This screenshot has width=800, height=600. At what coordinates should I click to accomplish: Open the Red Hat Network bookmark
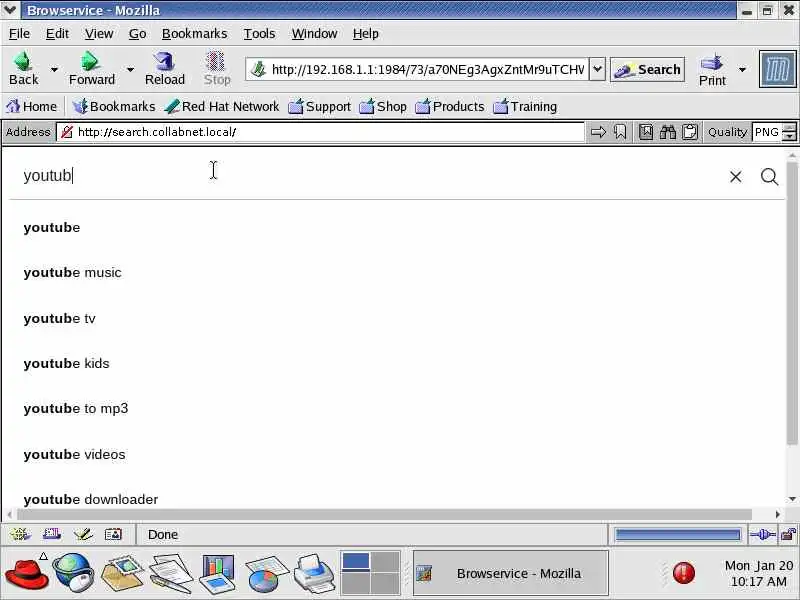(222, 106)
